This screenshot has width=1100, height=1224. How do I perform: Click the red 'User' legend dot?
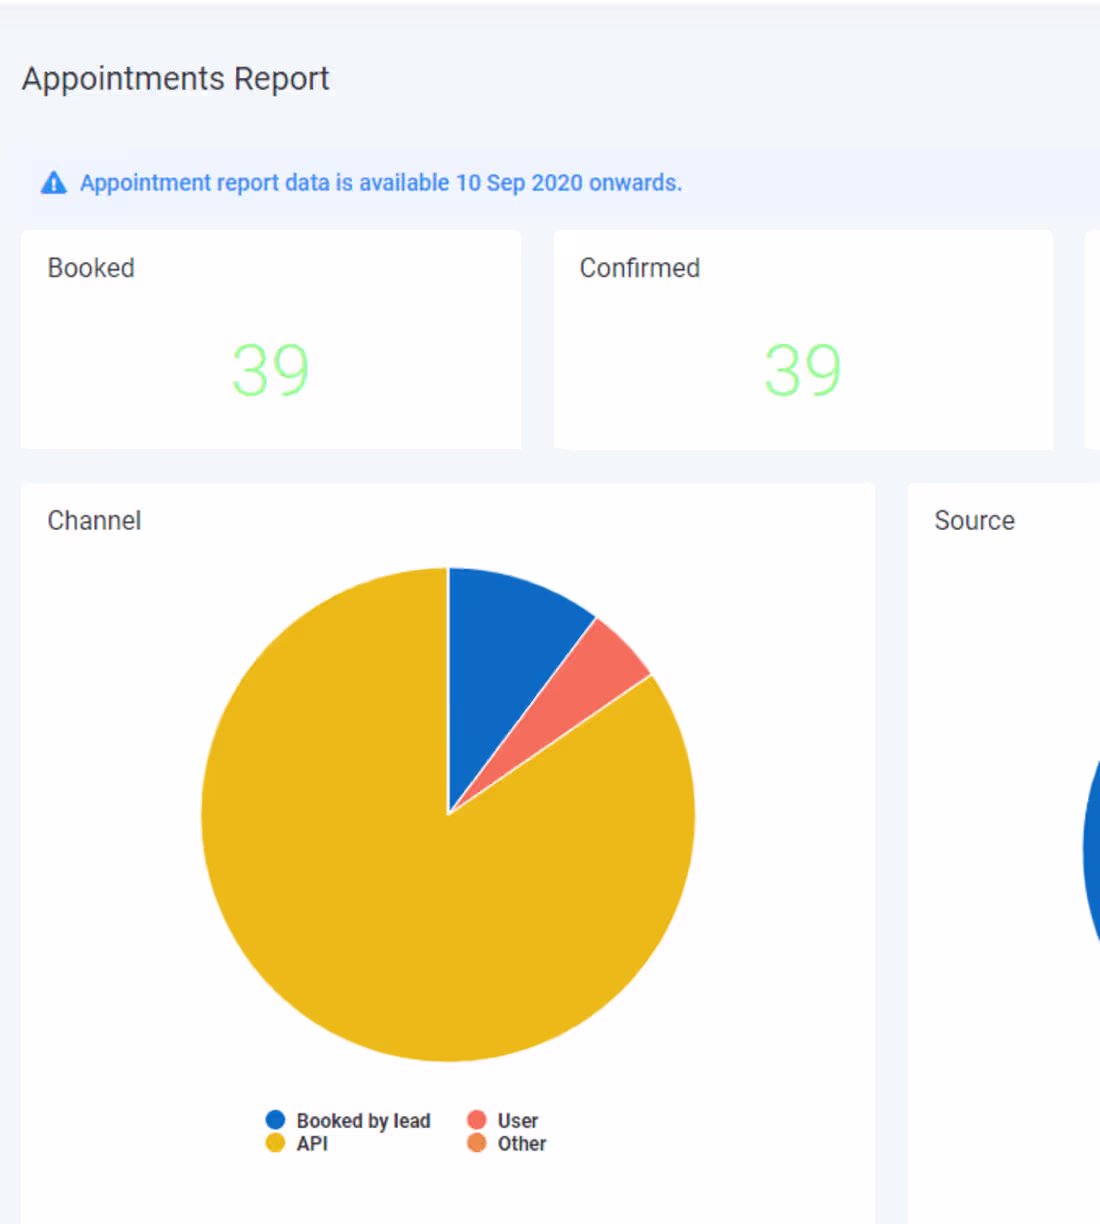tap(477, 1120)
